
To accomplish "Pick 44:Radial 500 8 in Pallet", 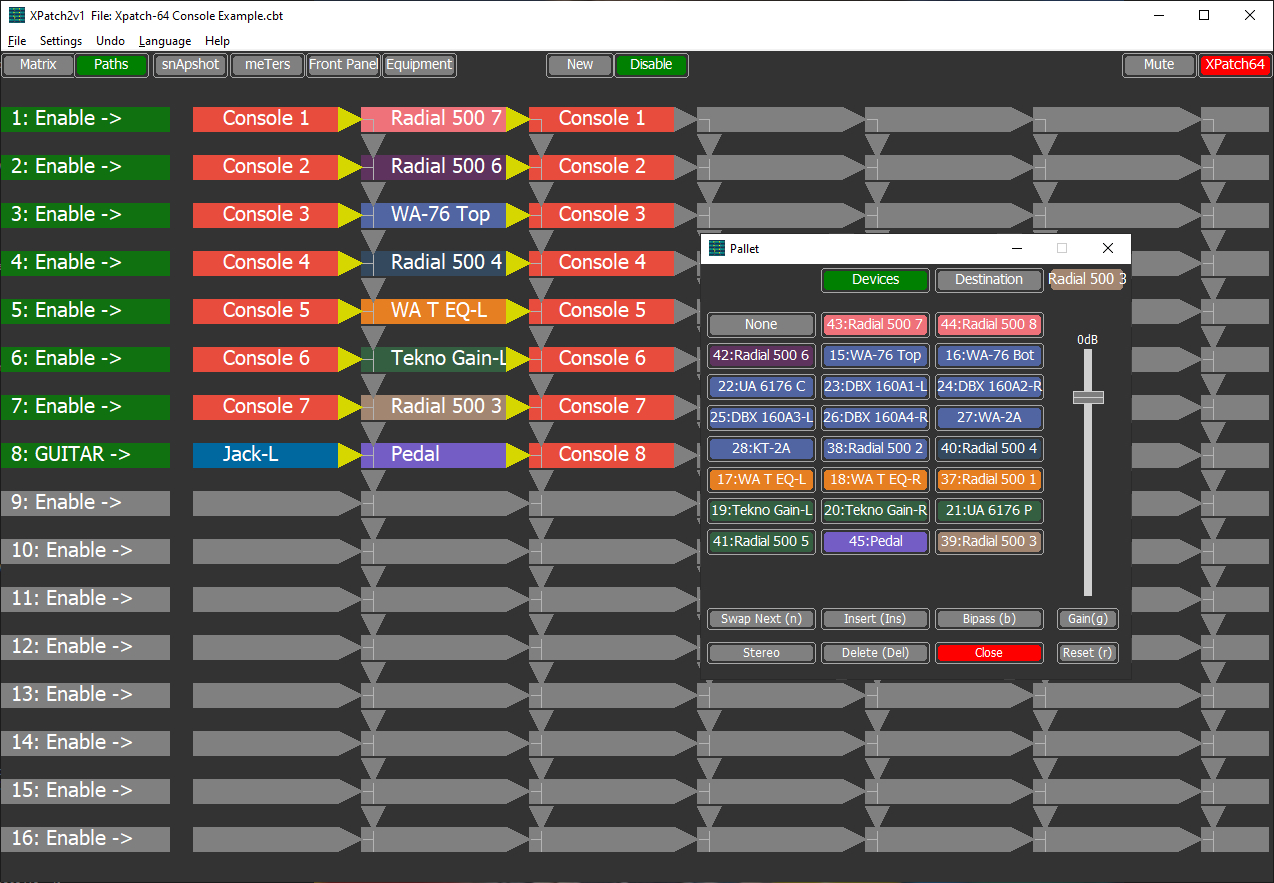I will [989, 325].
